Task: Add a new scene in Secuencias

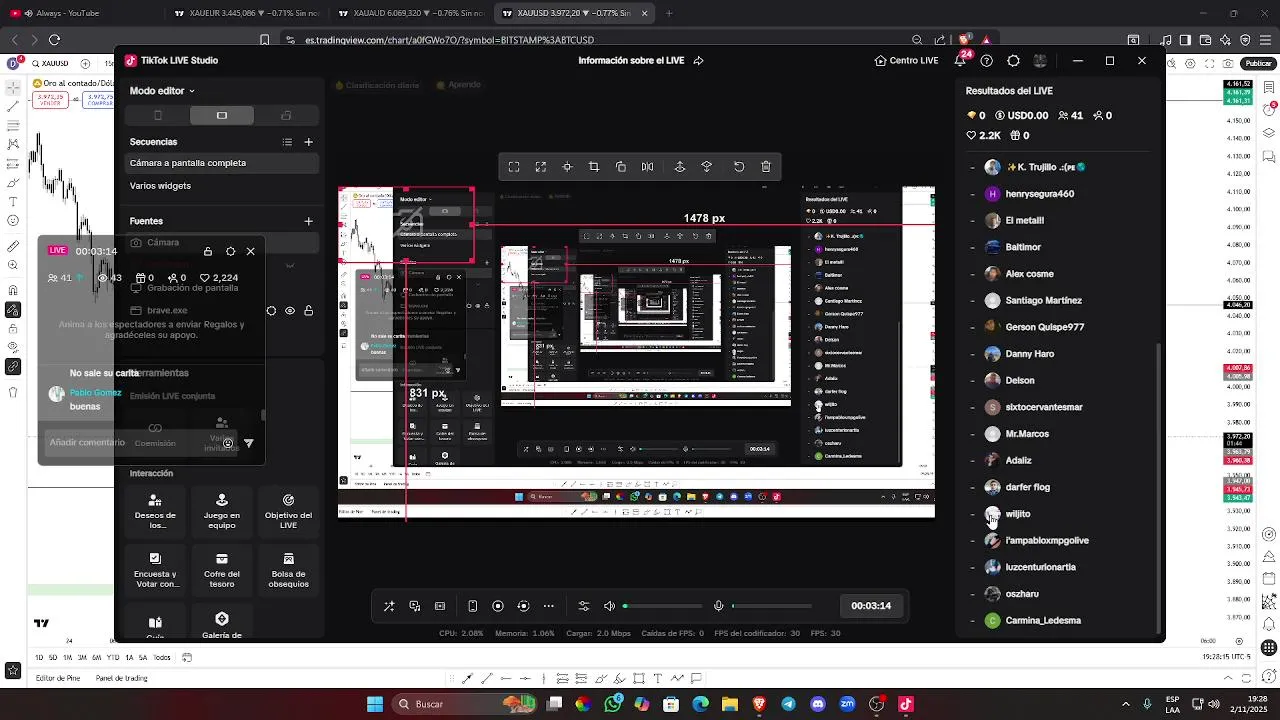Action: click(308, 142)
